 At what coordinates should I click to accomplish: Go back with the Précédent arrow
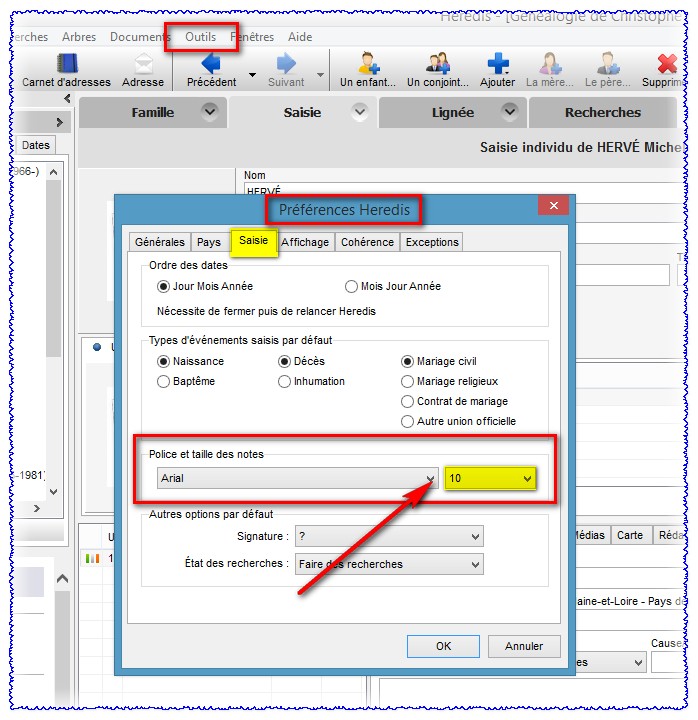(x=211, y=63)
